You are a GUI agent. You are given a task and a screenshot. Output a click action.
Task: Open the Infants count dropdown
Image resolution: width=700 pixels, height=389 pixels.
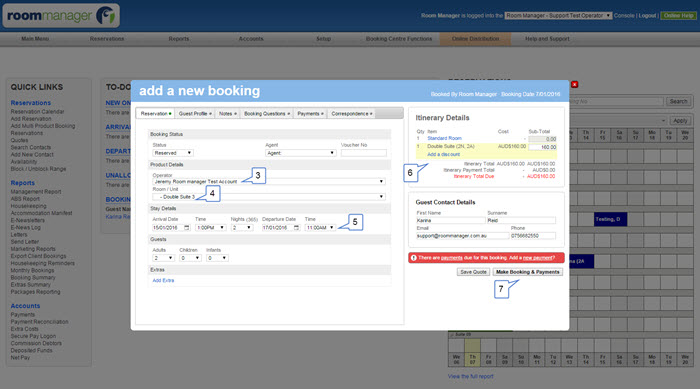click(217, 258)
